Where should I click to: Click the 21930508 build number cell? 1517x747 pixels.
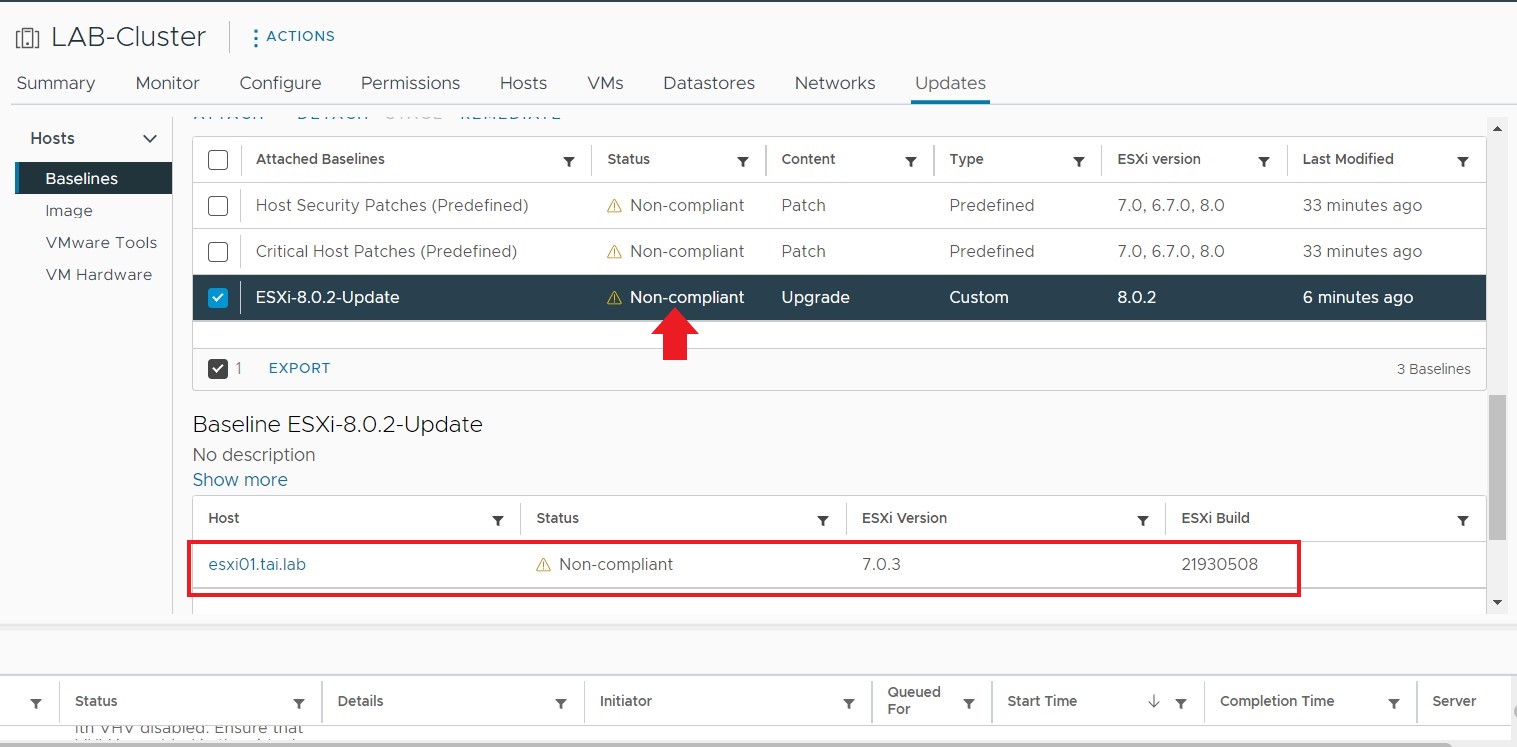[x=1219, y=564]
